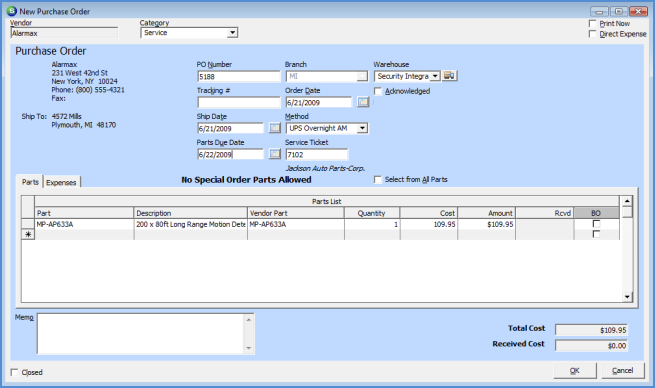Click the Parts Due Date input field
655x388 pixels.
tap(230, 155)
